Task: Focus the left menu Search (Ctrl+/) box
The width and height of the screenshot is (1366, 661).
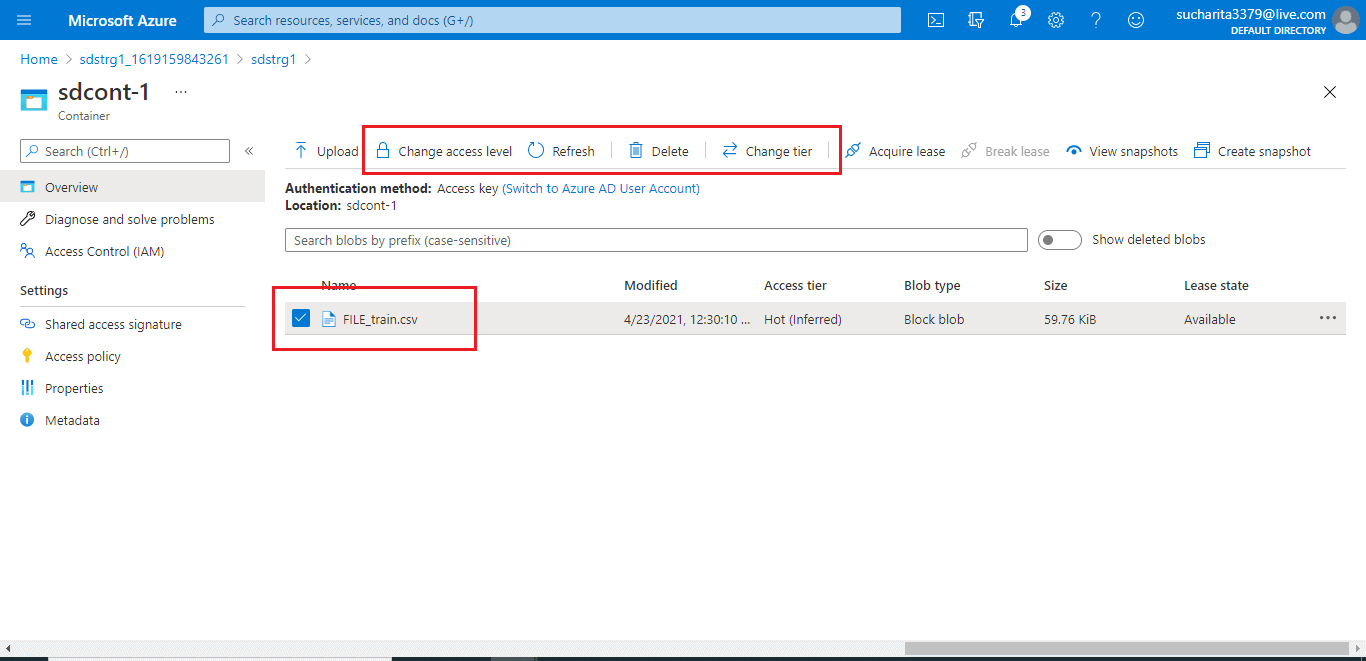Action: click(125, 151)
